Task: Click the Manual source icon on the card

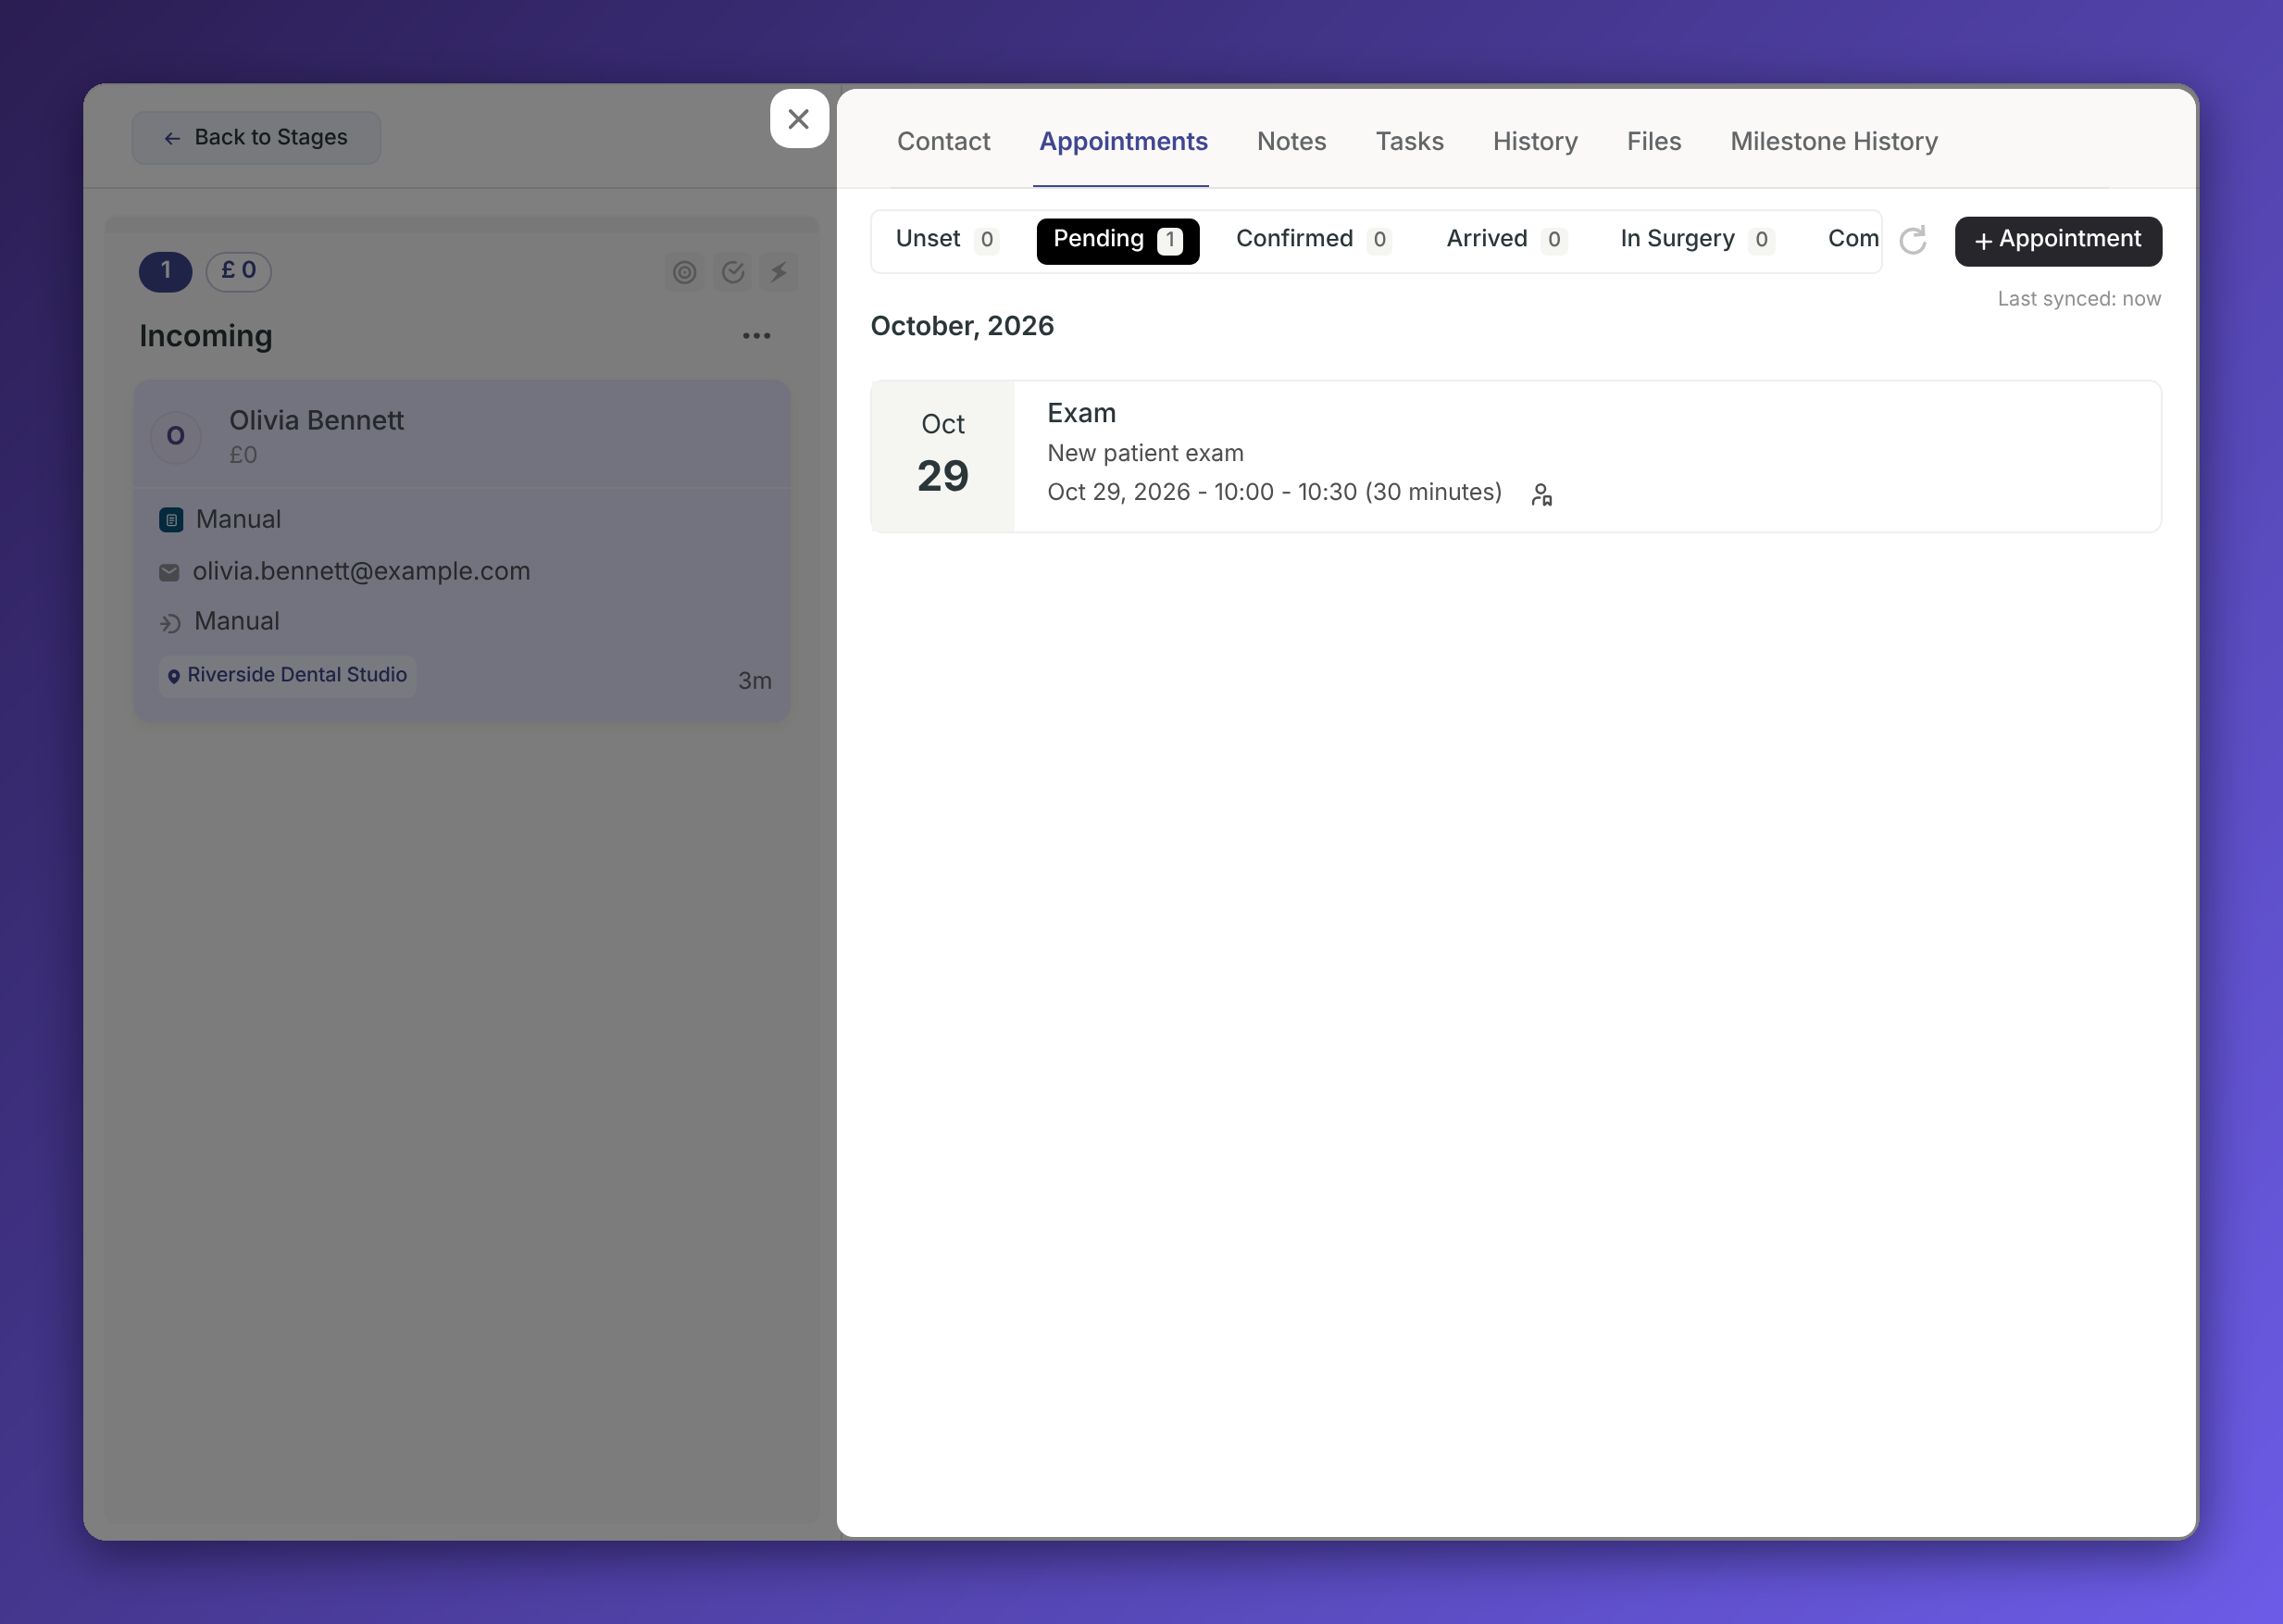Action: 171,520
